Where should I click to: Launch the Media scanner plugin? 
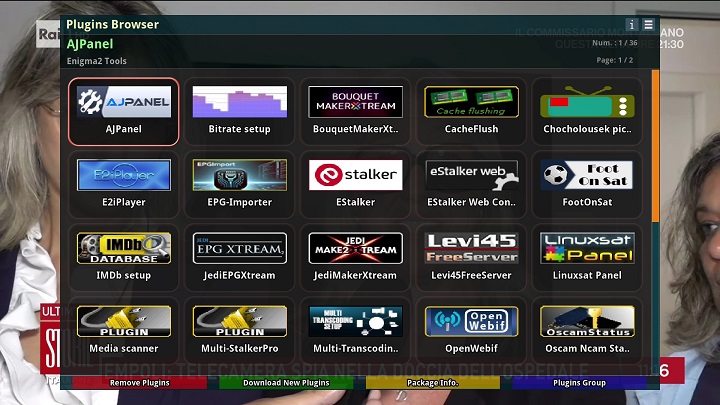tap(124, 331)
